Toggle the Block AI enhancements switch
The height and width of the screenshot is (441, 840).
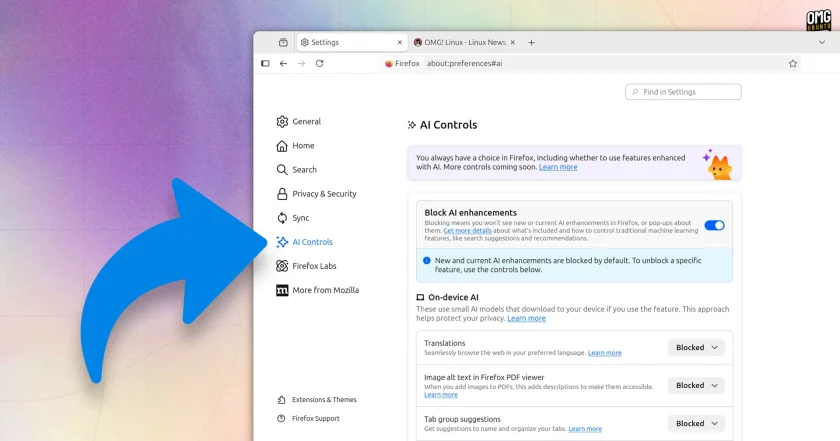[x=715, y=226]
